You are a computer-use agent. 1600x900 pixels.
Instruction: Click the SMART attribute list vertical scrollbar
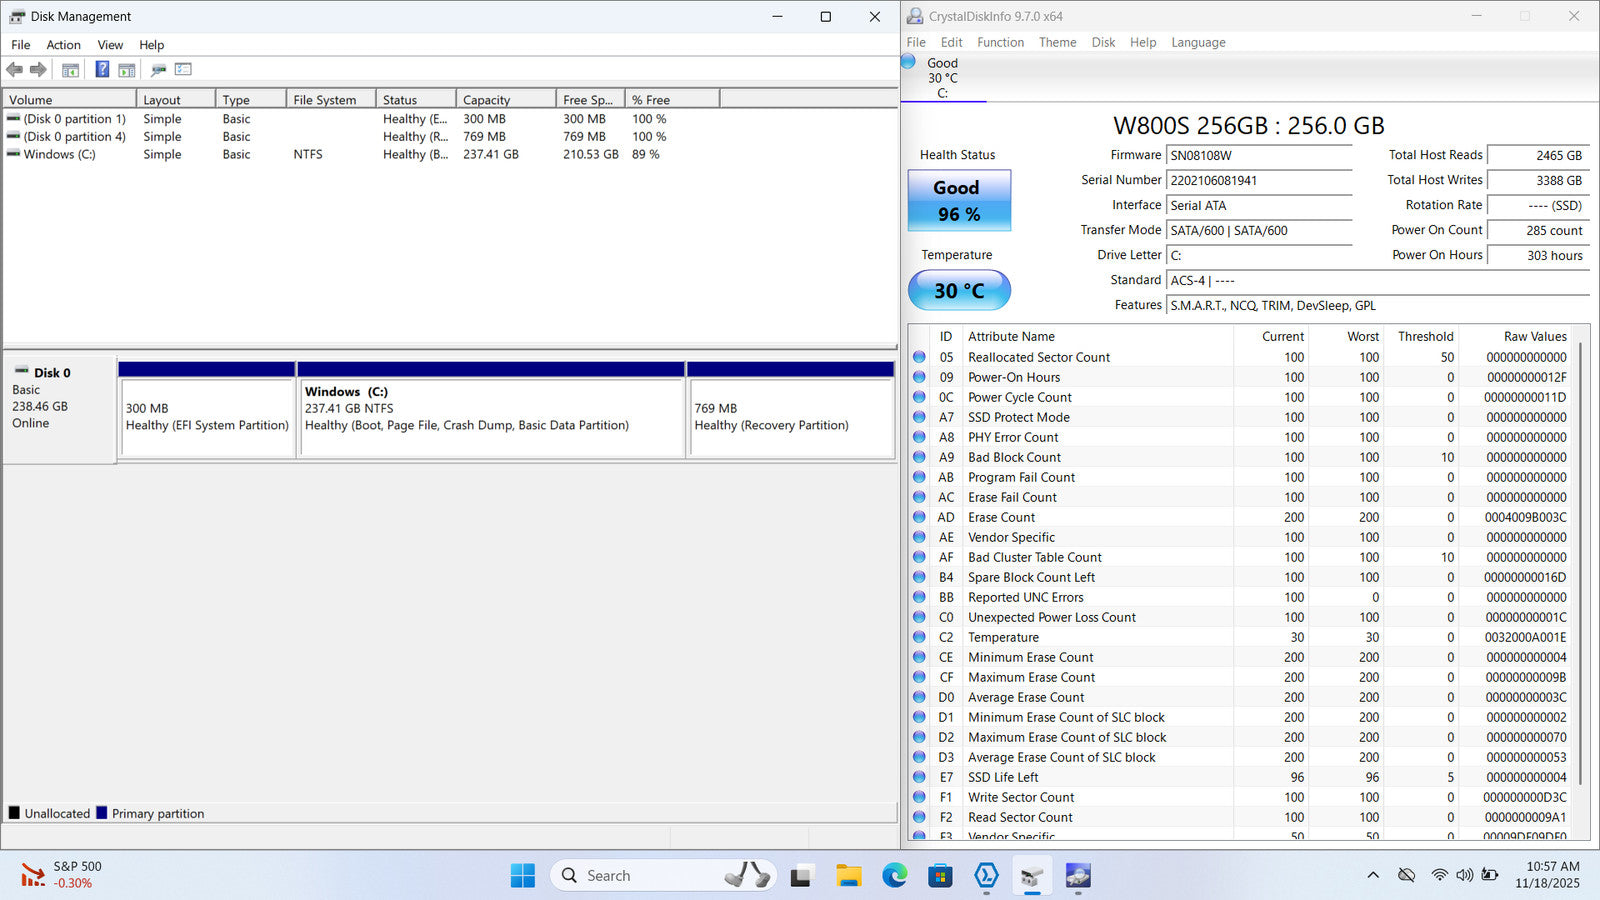(x=1580, y=560)
